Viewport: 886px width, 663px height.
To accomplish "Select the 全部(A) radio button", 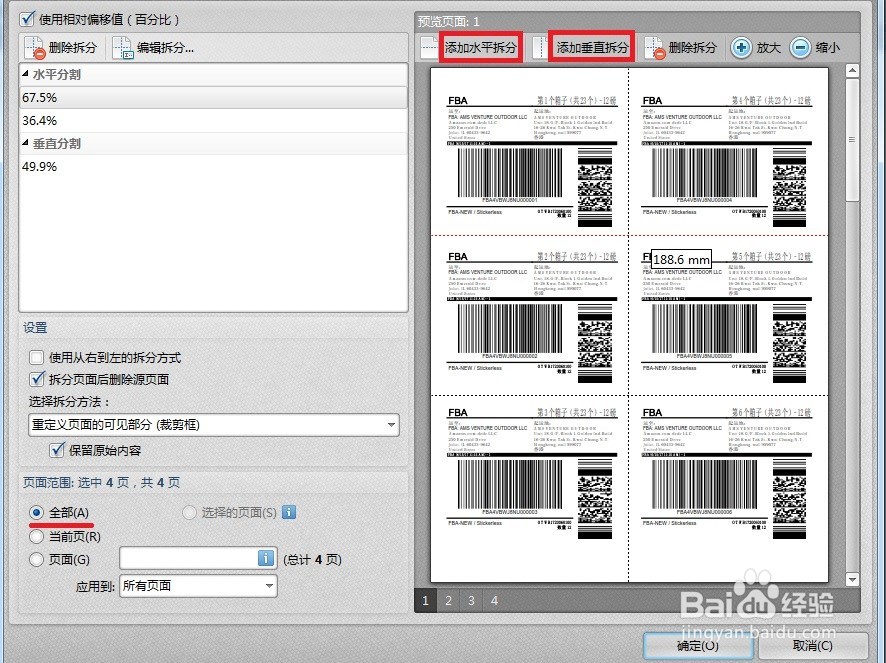I will coord(36,513).
